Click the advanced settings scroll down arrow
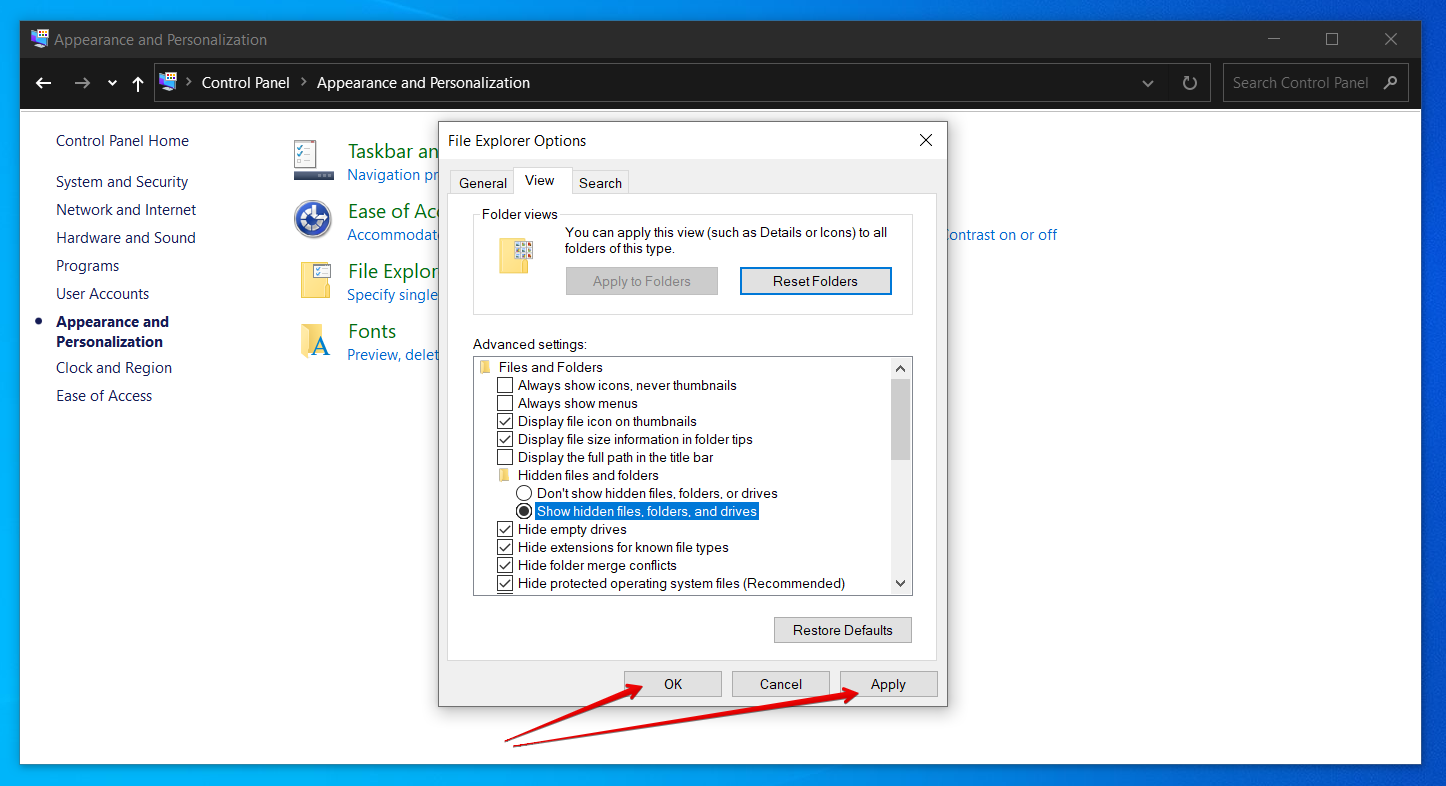Image resolution: width=1446 pixels, height=786 pixels. (901, 584)
